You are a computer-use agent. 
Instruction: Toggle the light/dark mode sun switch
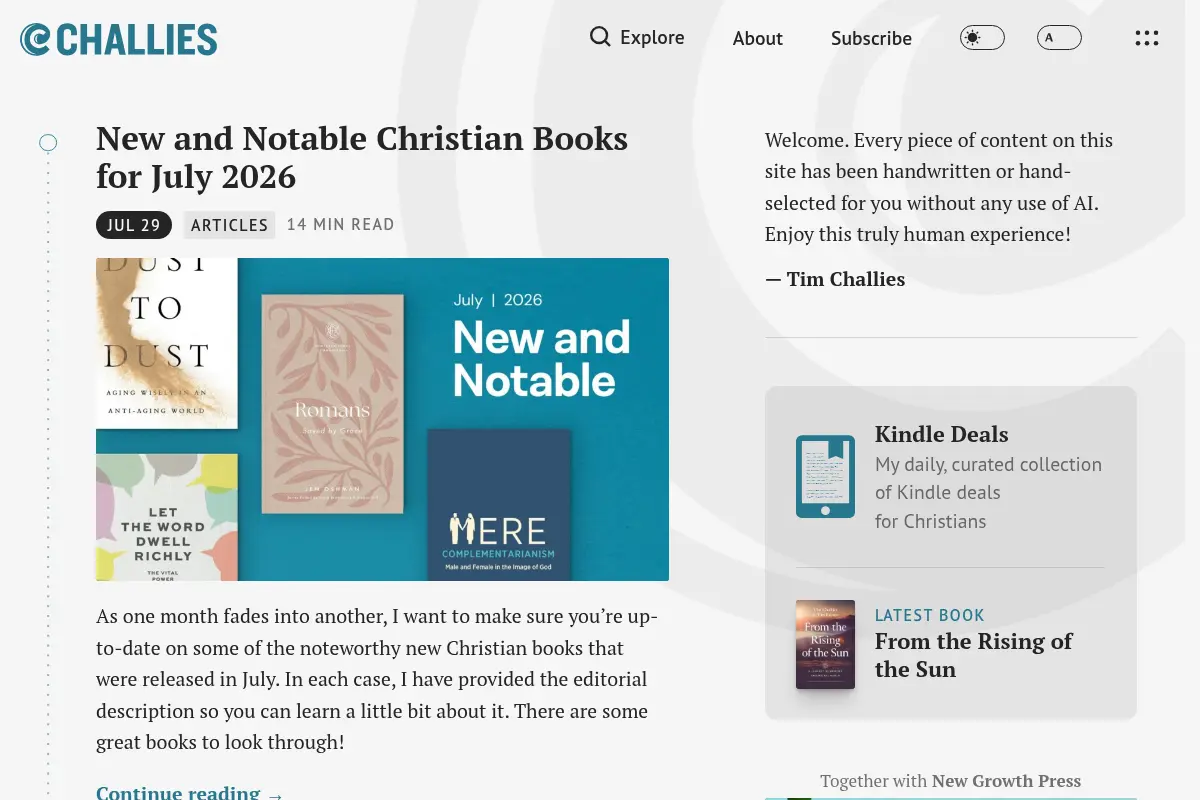tap(982, 38)
